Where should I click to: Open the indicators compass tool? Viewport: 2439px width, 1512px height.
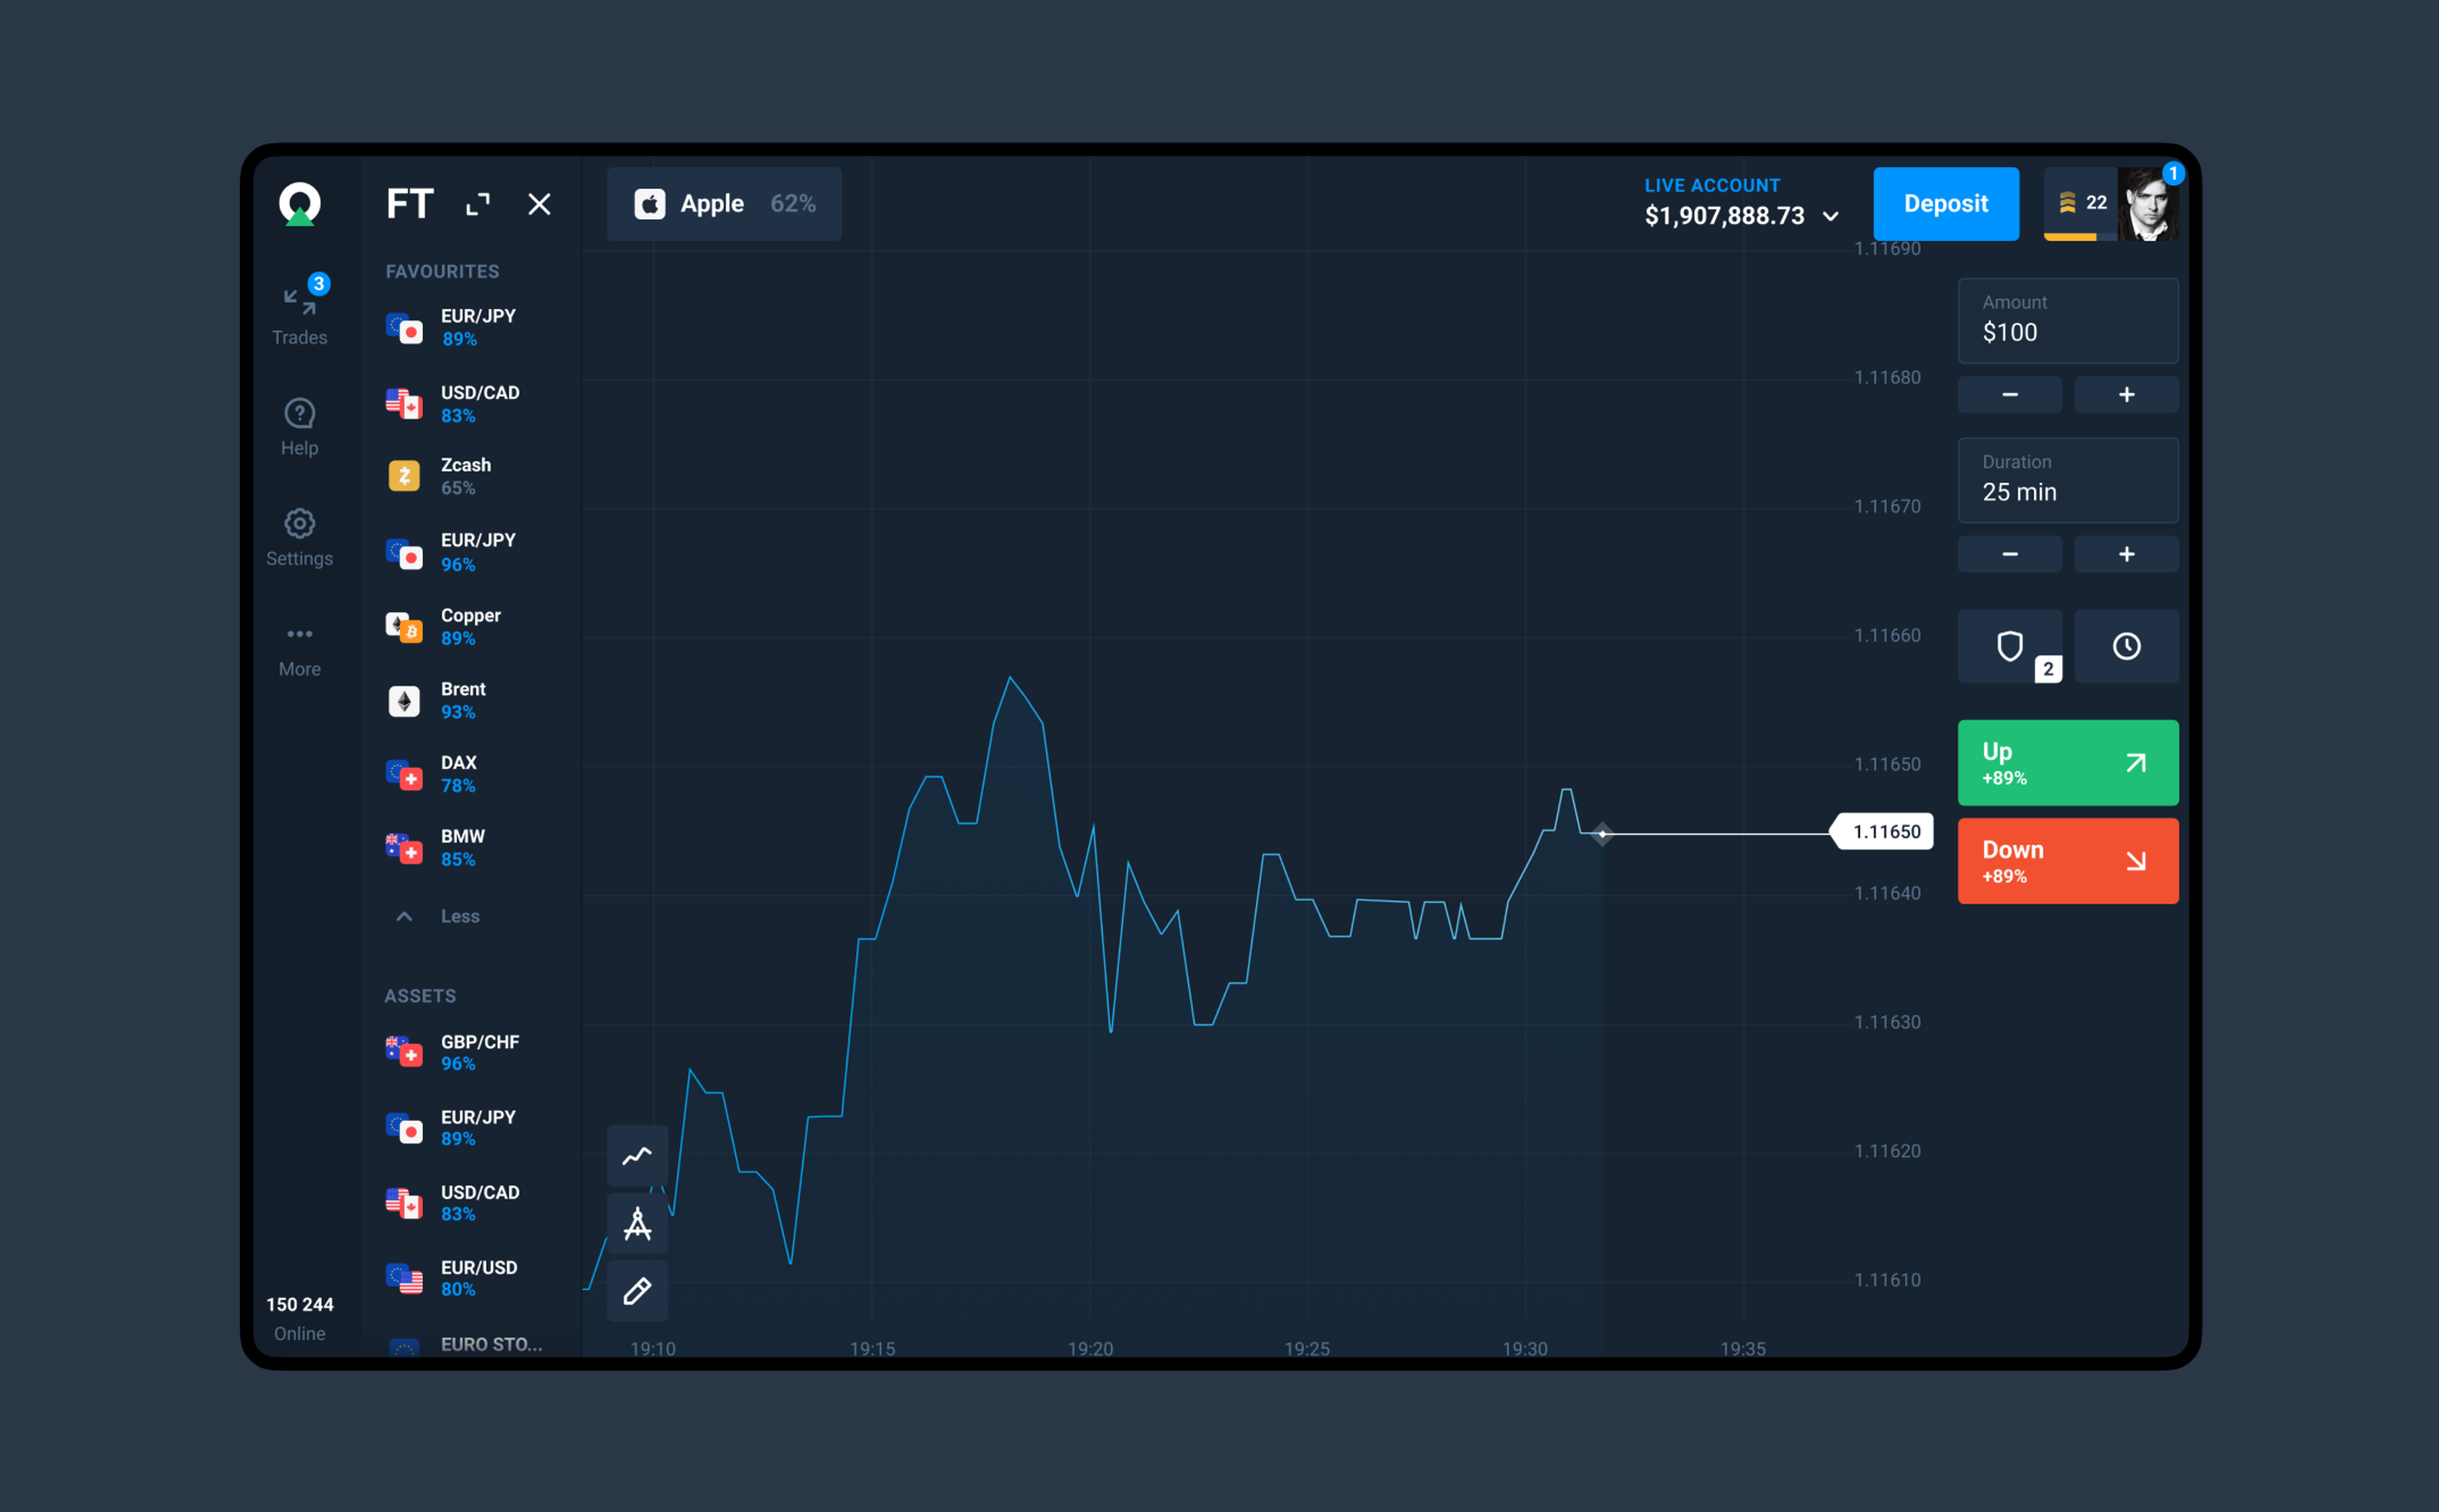637,1223
